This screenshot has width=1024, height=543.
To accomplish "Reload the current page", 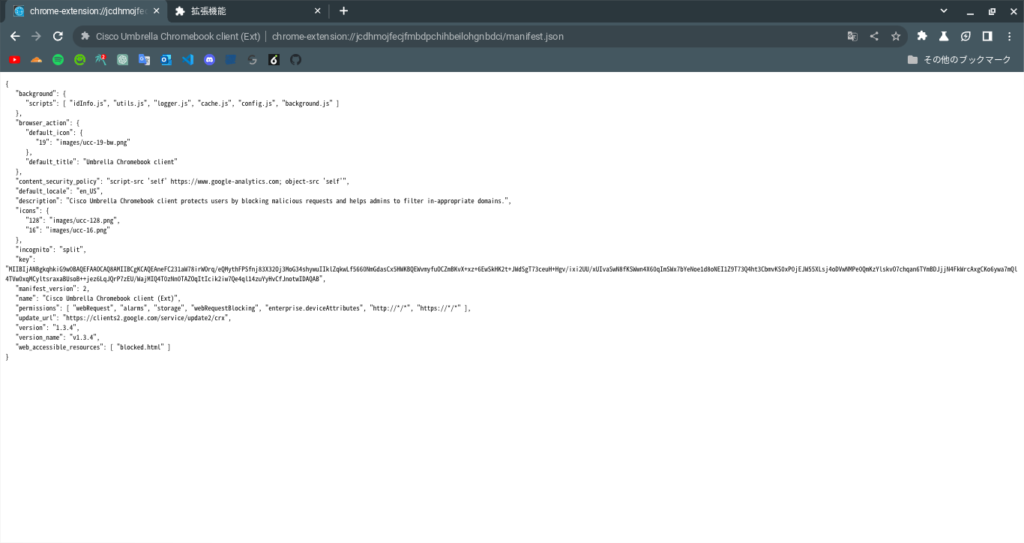I will [x=59, y=36].
